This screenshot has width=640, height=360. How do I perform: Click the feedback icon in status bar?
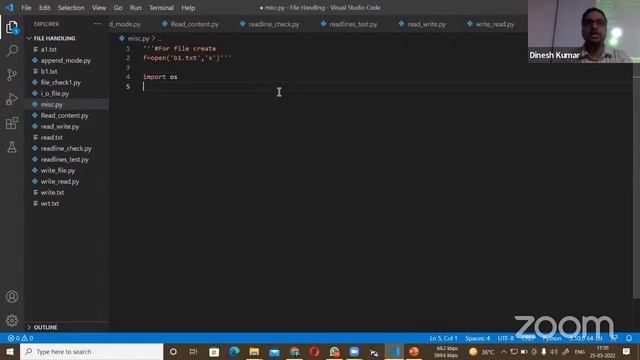pos(614,338)
